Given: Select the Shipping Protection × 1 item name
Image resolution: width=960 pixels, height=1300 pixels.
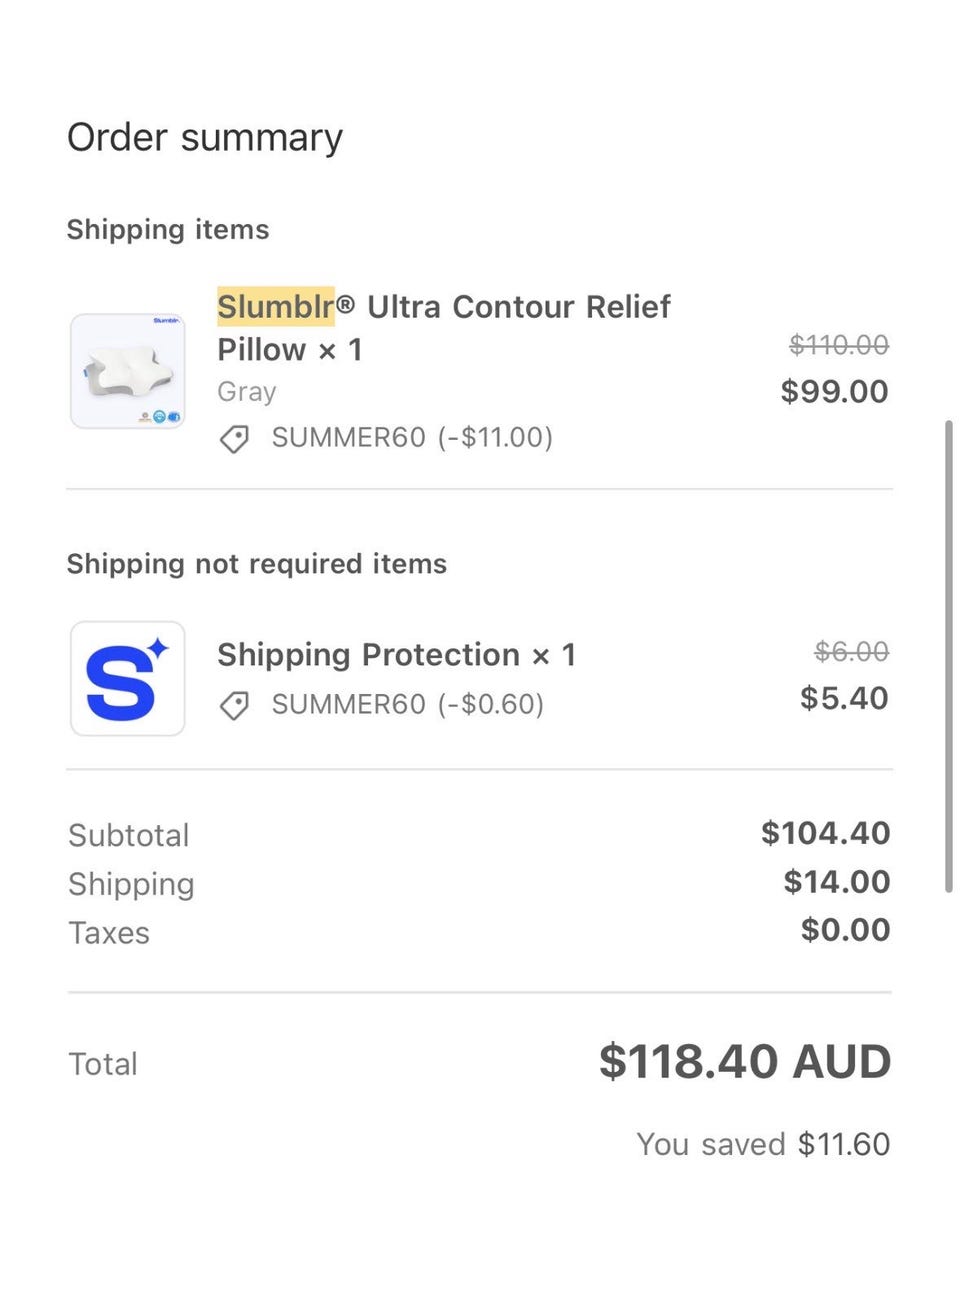Looking at the screenshot, I should [x=396, y=655].
